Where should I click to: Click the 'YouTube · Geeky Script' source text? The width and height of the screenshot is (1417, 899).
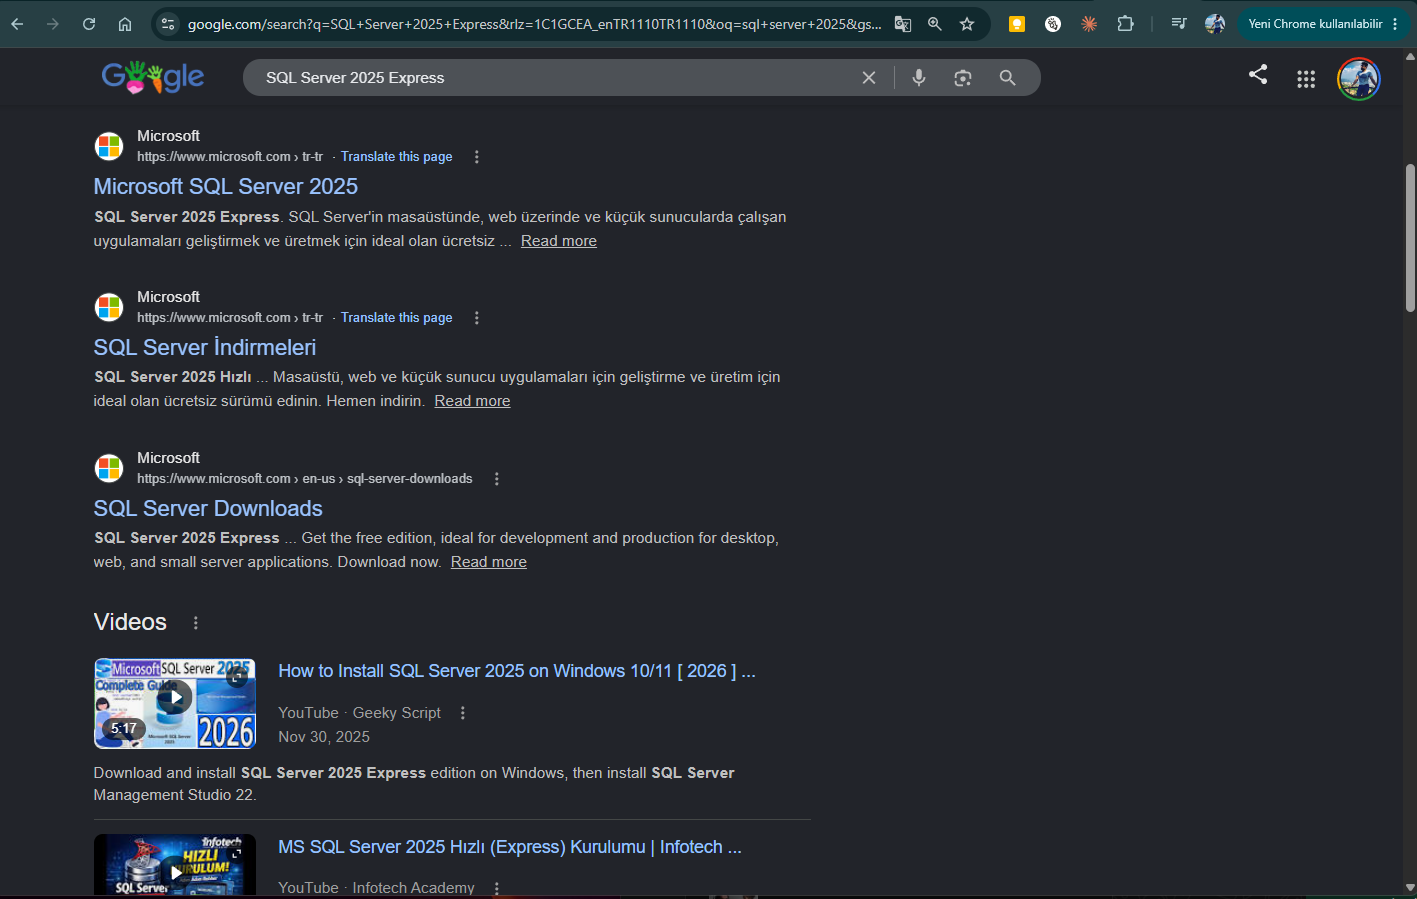click(359, 713)
